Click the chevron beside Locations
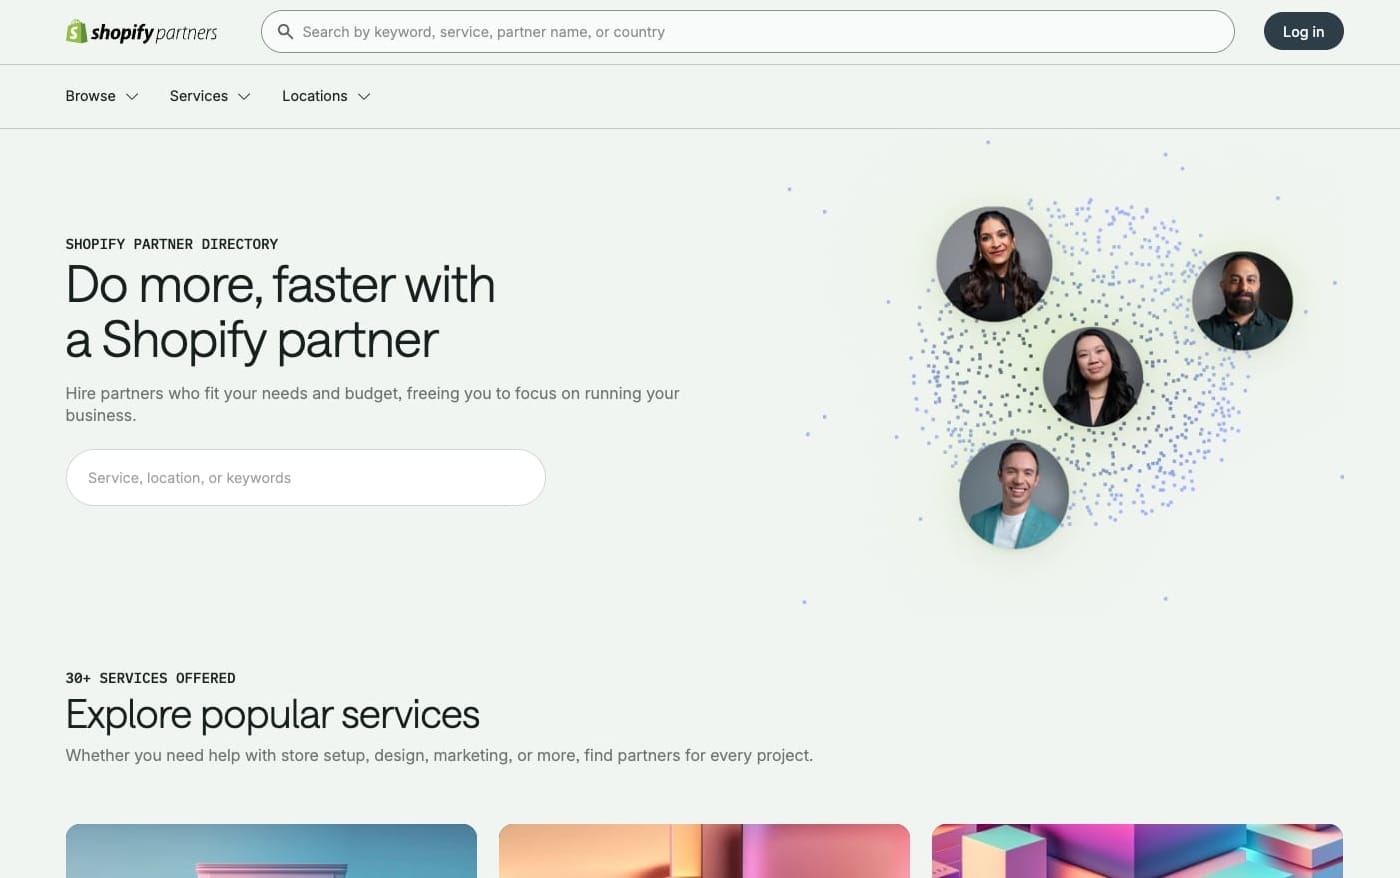The width and height of the screenshot is (1400, 878). (362, 96)
